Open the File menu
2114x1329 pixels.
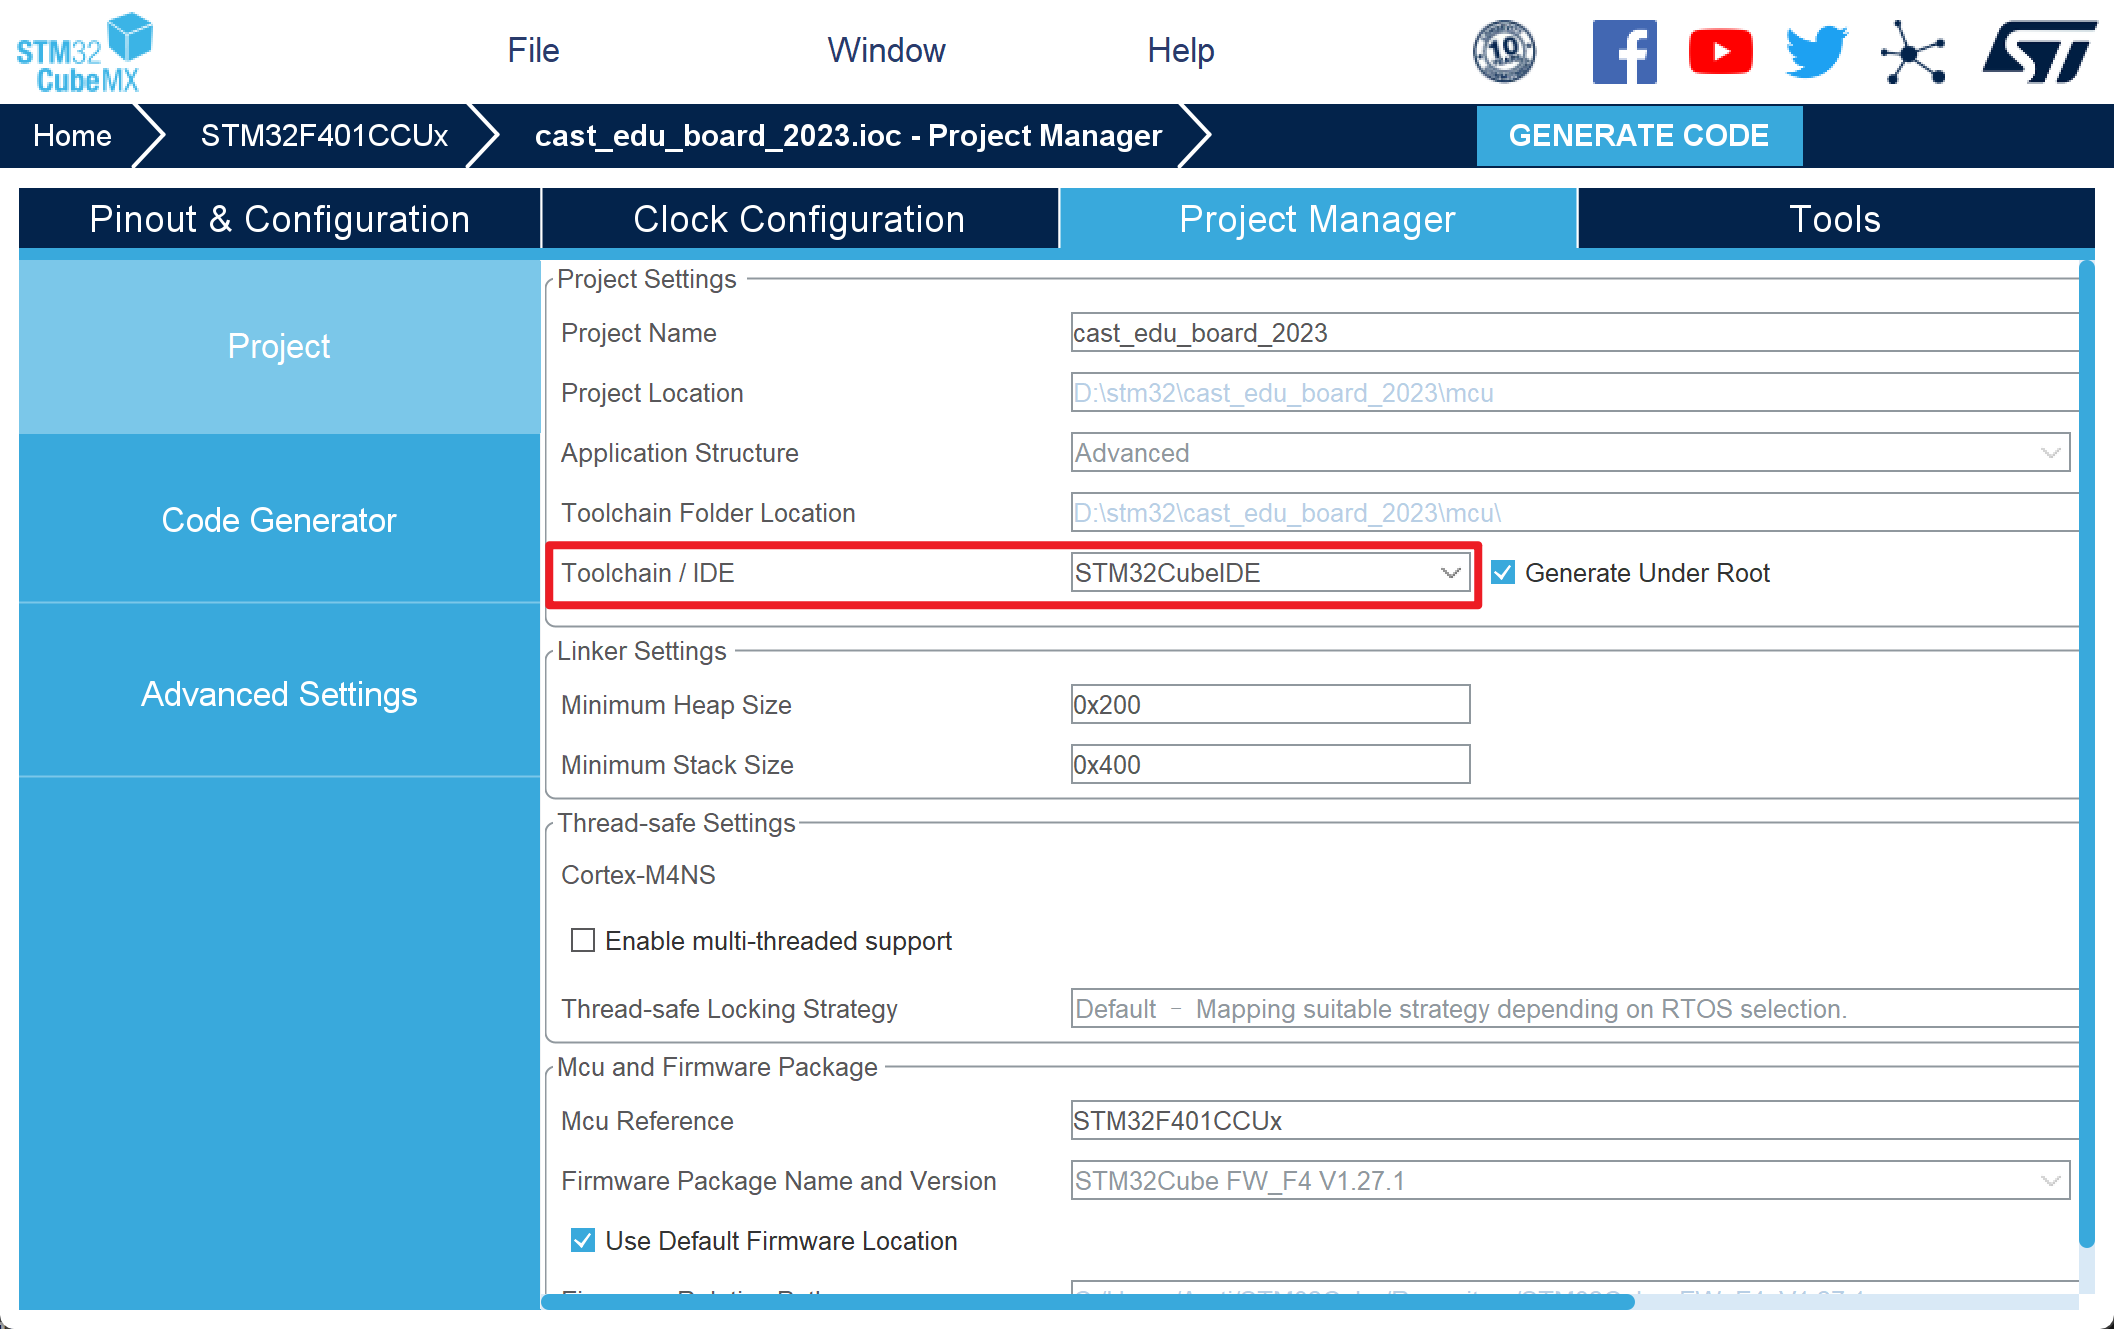tap(533, 50)
